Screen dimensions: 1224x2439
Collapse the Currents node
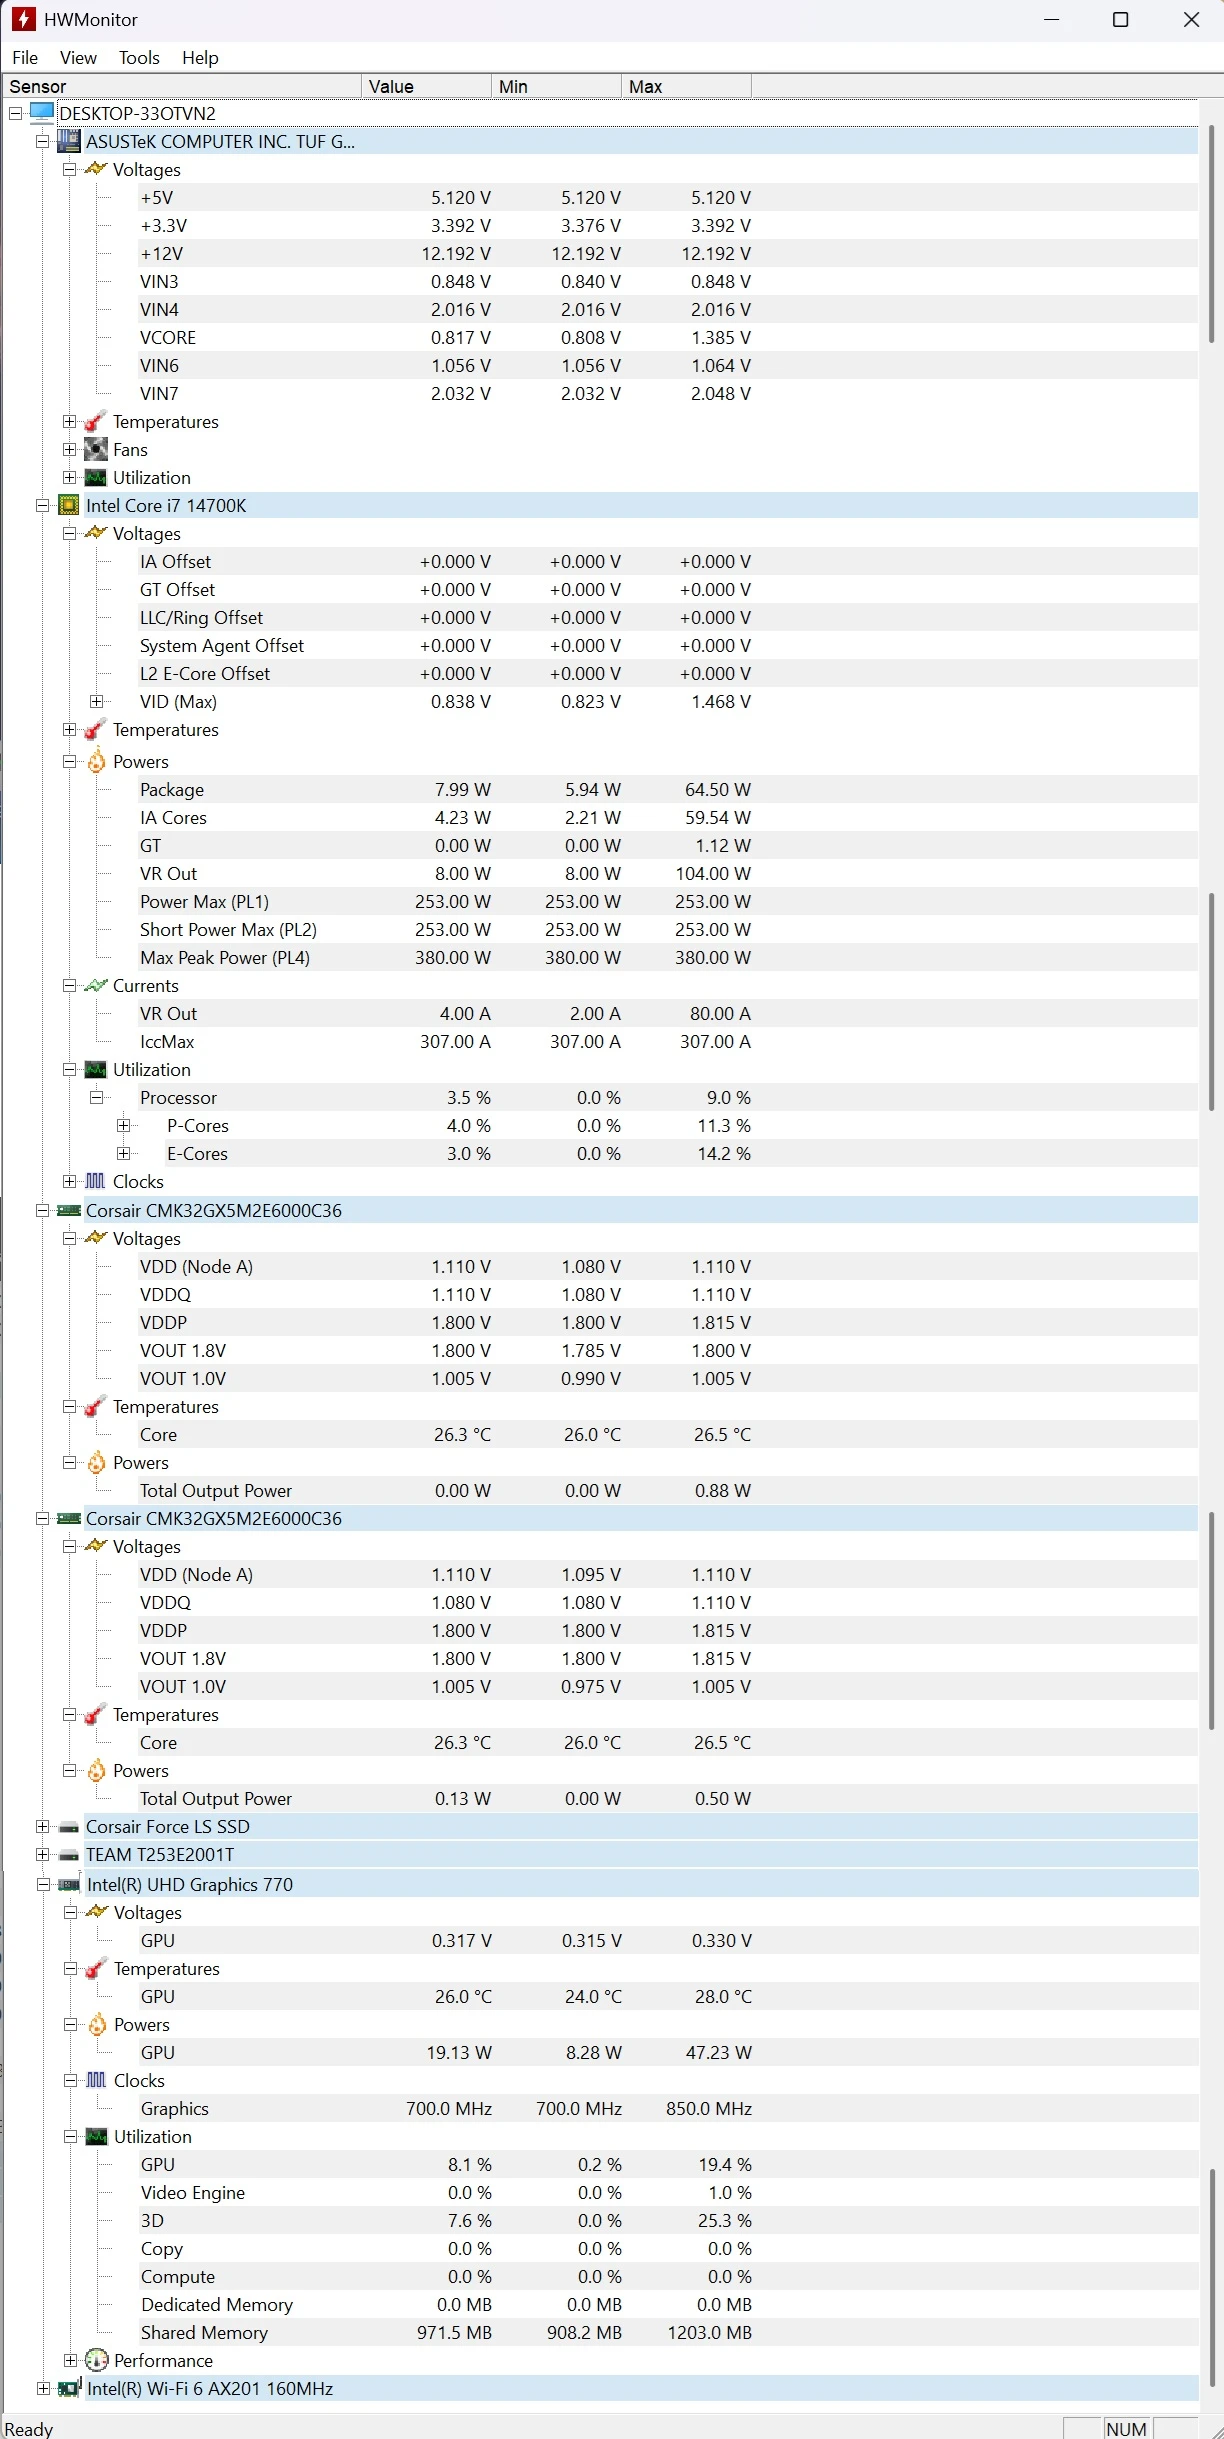70,985
